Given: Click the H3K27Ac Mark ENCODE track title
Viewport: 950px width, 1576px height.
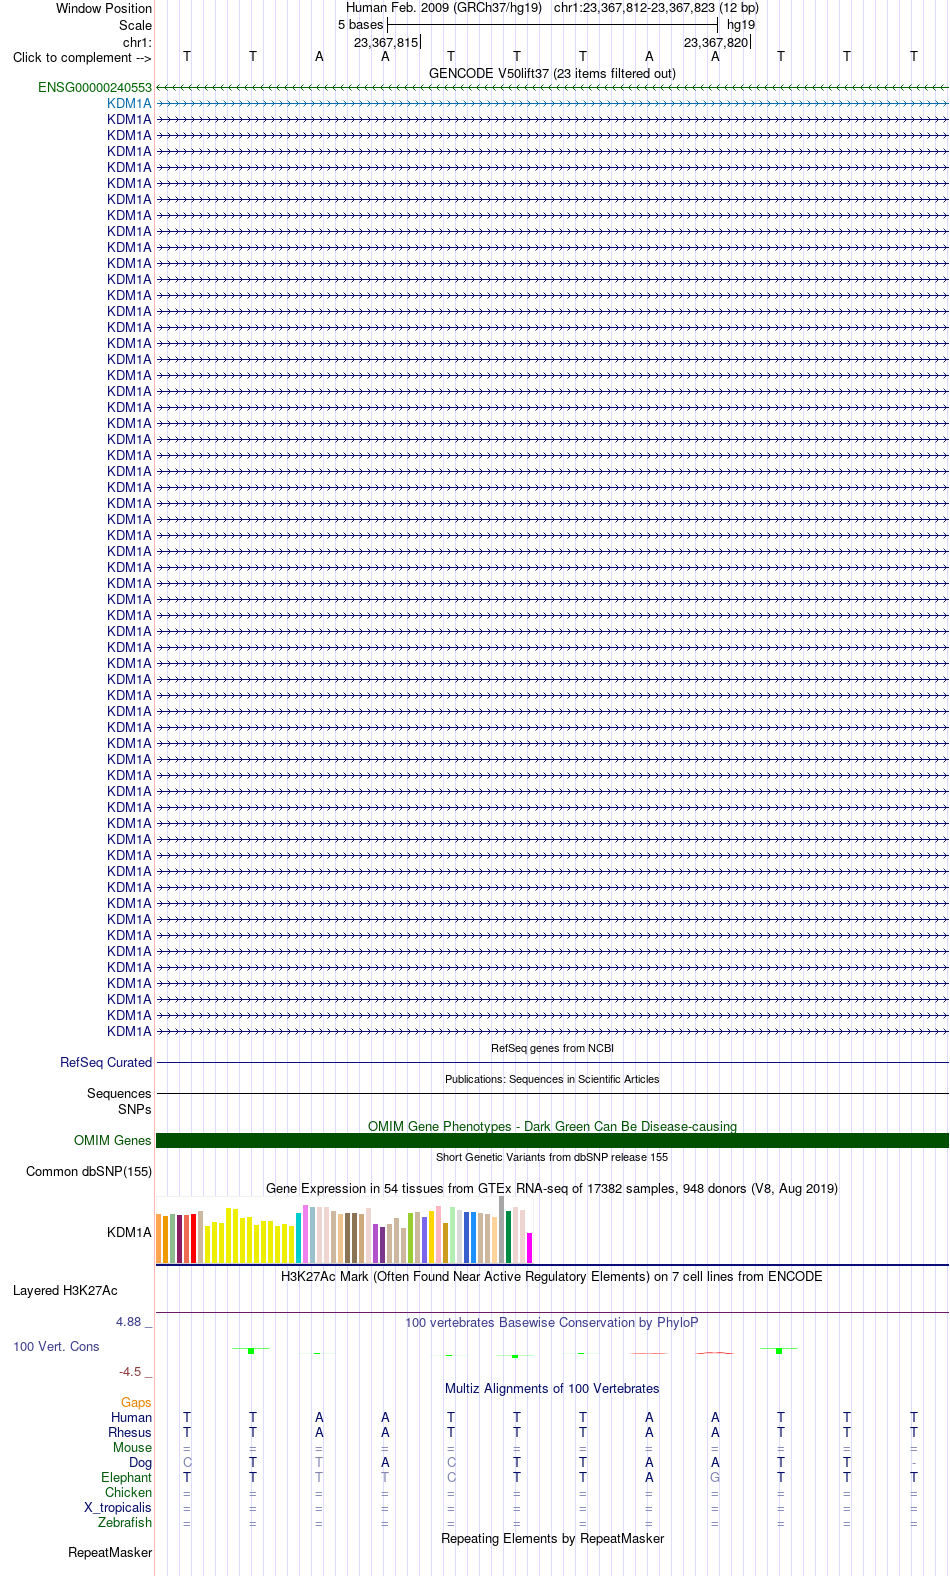Looking at the screenshot, I should (552, 1276).
